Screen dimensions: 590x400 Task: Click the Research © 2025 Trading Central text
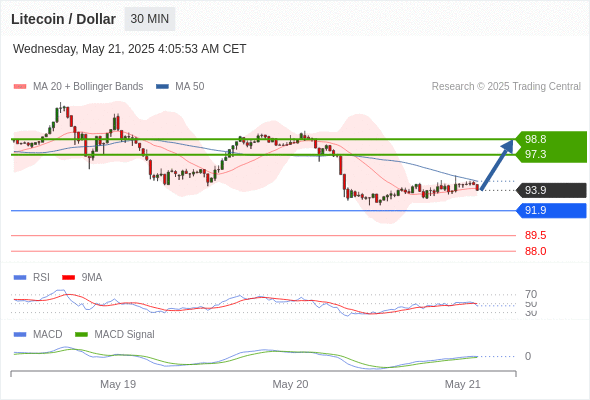(506, 87)
